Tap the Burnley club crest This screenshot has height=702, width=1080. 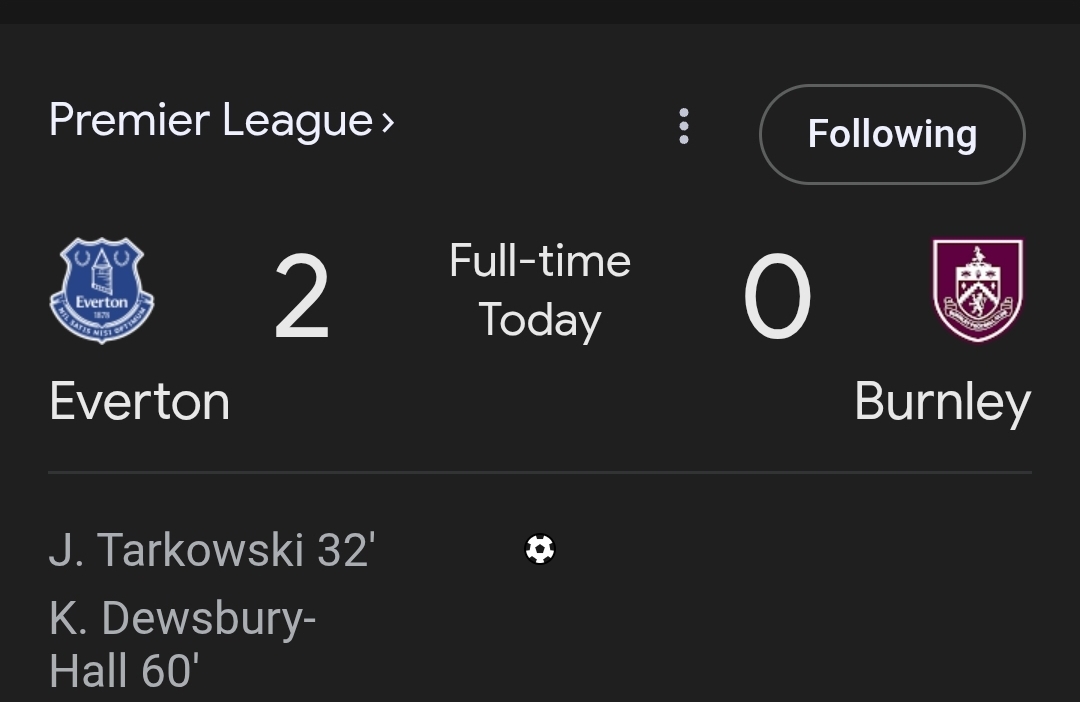point(977,290)
